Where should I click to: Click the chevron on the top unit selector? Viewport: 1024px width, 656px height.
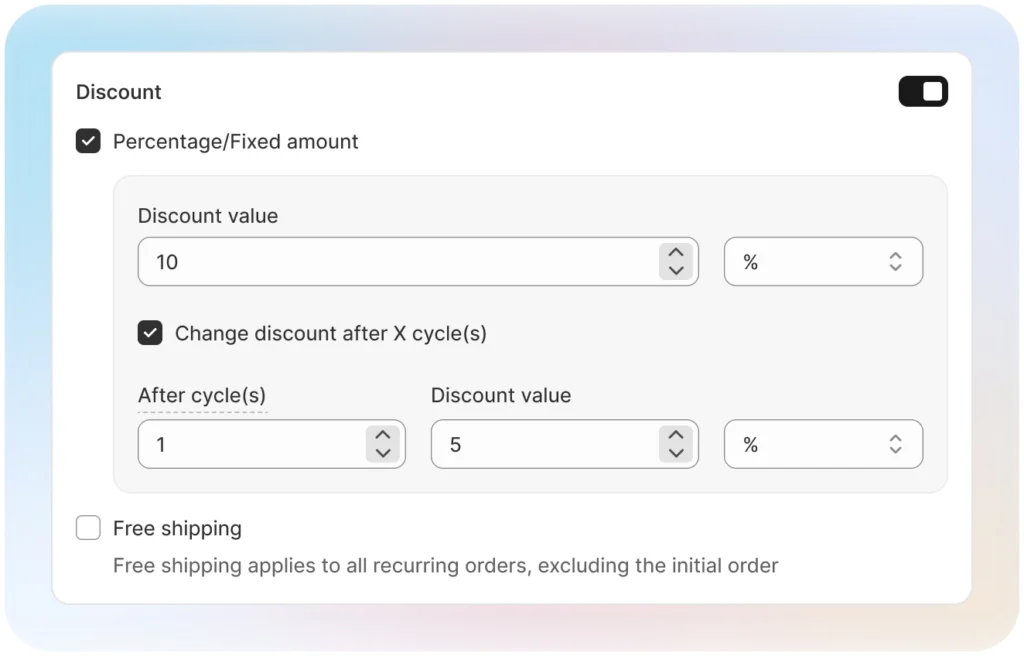(895, 261)
